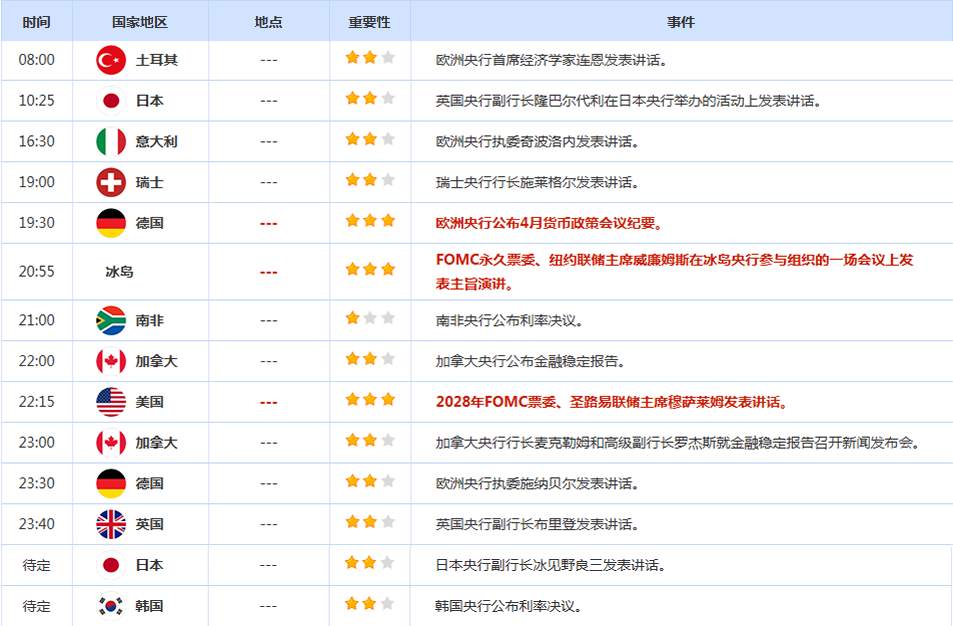Click Canada flag in 22:00 row
This screenshot has width=953, height=626.
111,361
